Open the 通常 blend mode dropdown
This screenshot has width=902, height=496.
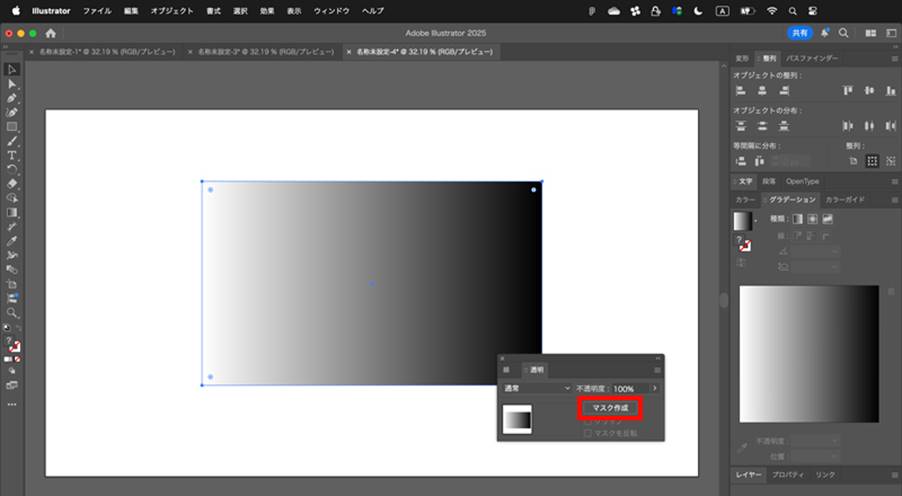click(x=537, y=388)
